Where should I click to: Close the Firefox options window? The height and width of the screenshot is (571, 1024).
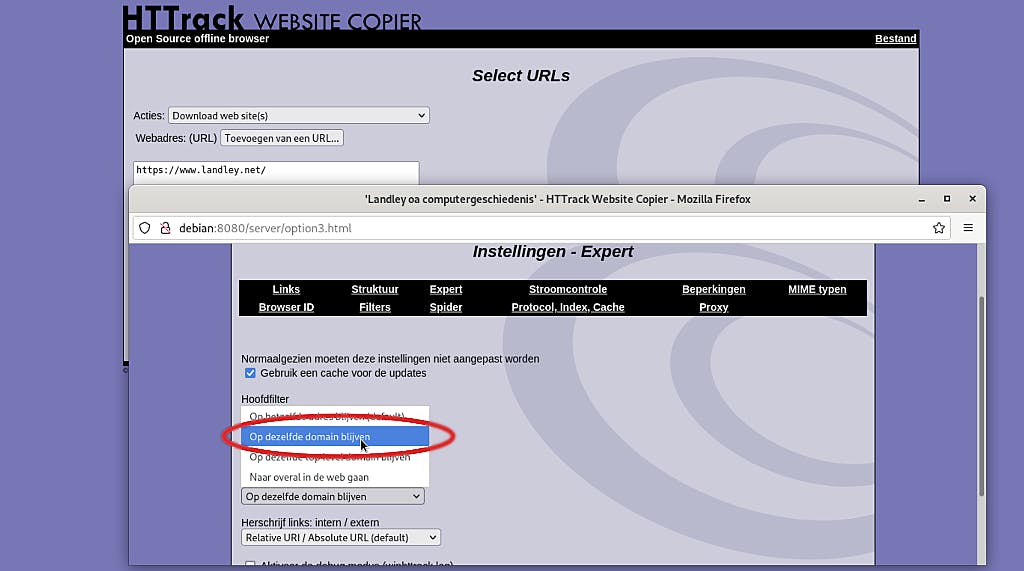pos(972,199)
